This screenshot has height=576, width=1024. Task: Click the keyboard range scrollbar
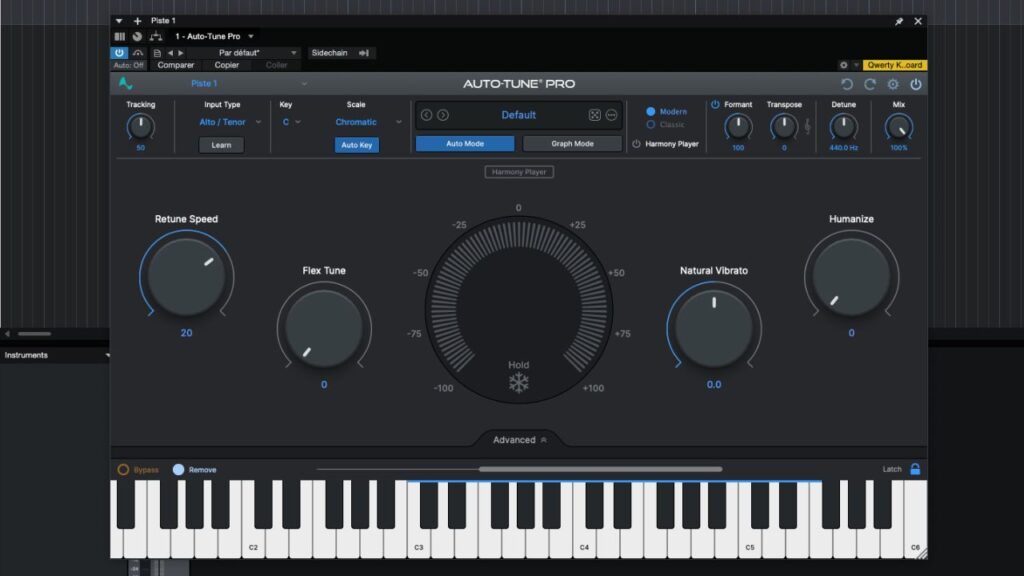pos(600,469)
